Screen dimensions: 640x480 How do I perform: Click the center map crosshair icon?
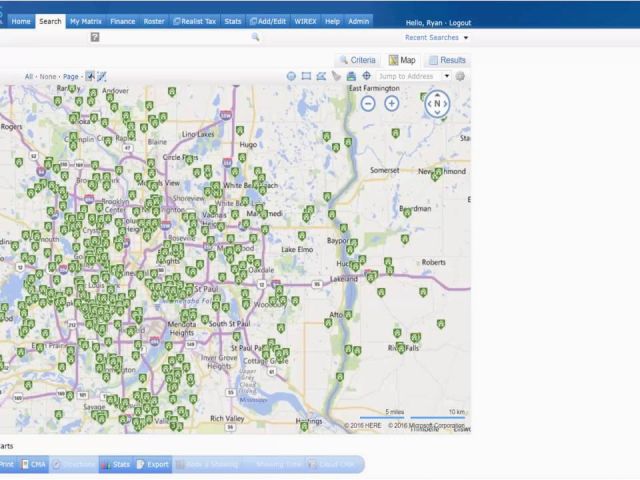[x=367, y=76]
